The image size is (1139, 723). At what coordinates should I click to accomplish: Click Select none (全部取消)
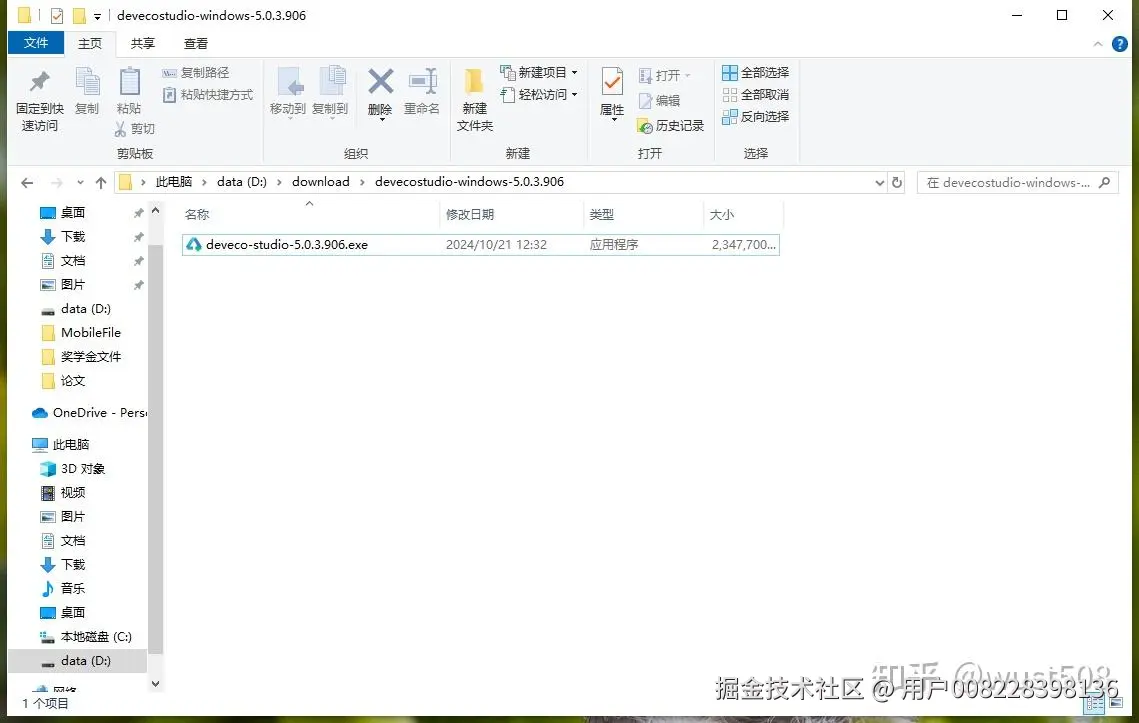[x=755, y=94]
